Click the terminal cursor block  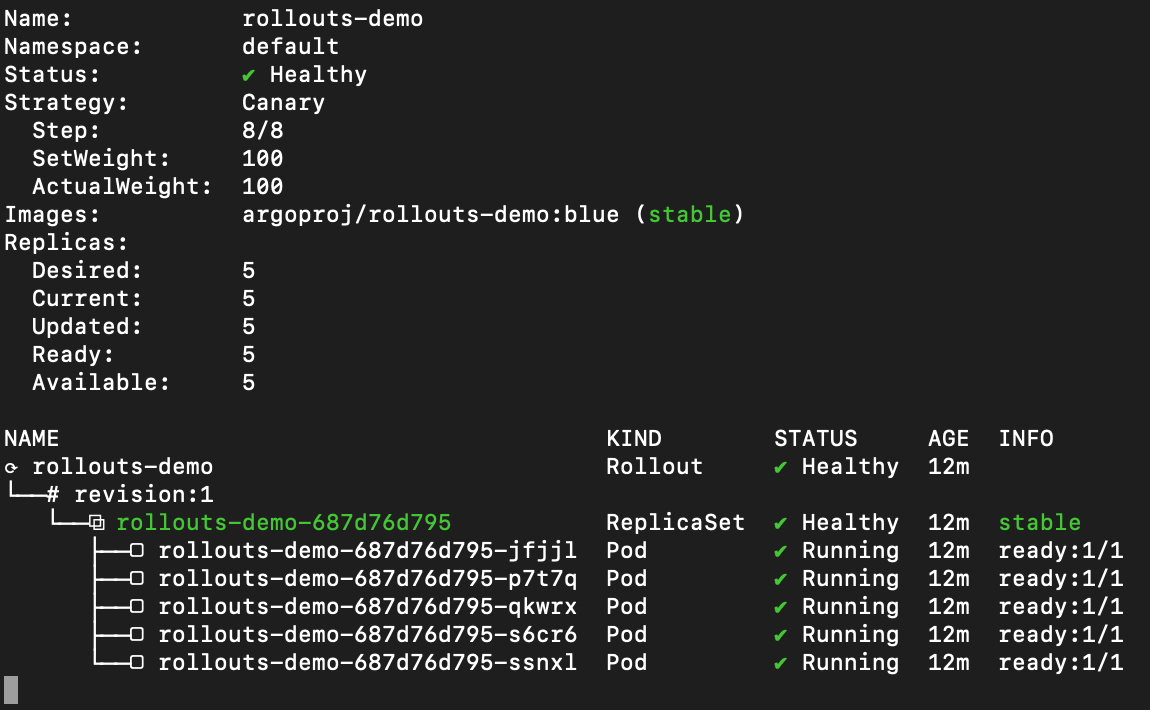(11, 689)
